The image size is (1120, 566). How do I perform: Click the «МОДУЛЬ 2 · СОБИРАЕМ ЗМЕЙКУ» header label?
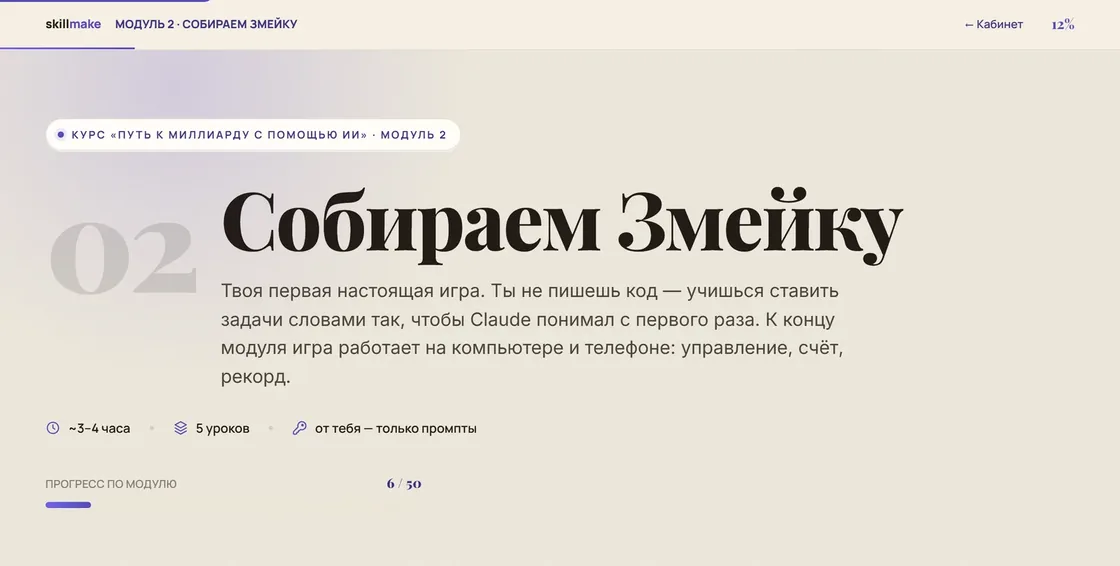click(x=206, y=24)
